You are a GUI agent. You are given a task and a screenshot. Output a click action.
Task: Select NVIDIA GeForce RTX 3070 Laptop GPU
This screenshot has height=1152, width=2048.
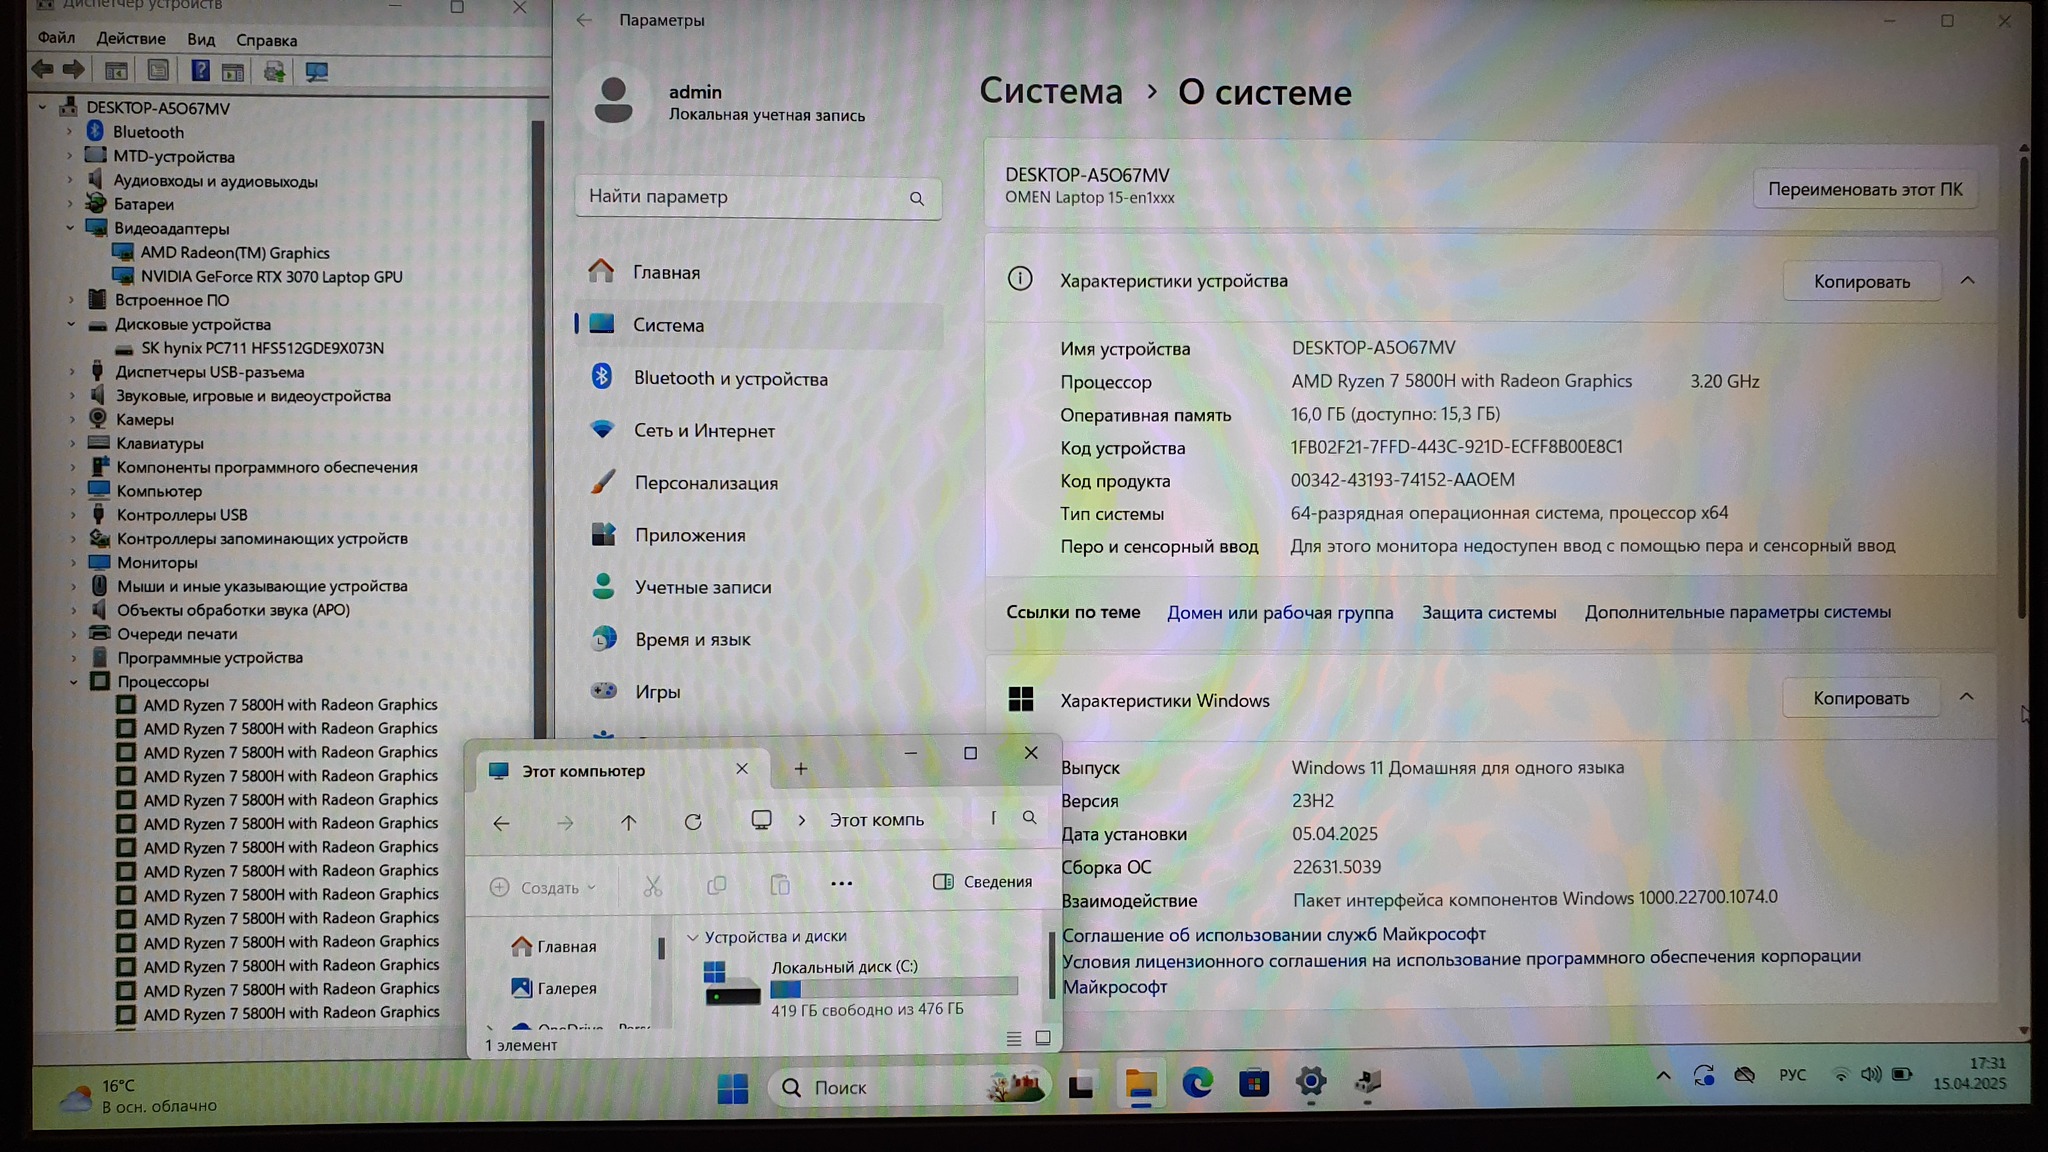[271, 277]
